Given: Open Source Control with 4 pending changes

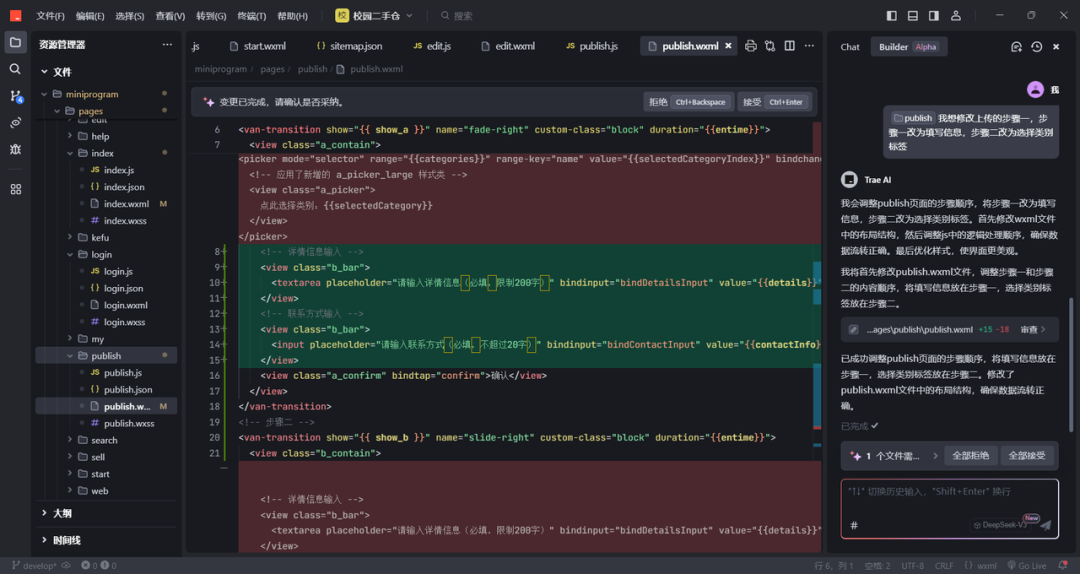Looking at the screenshot, I should (15, 96).
